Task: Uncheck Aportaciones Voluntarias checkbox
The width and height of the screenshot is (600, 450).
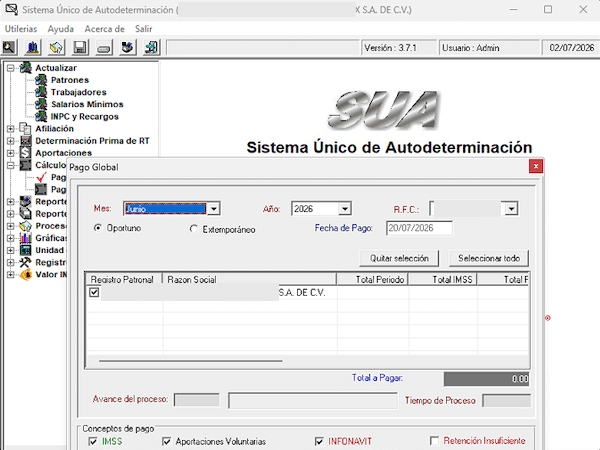Action: (166, 441)
